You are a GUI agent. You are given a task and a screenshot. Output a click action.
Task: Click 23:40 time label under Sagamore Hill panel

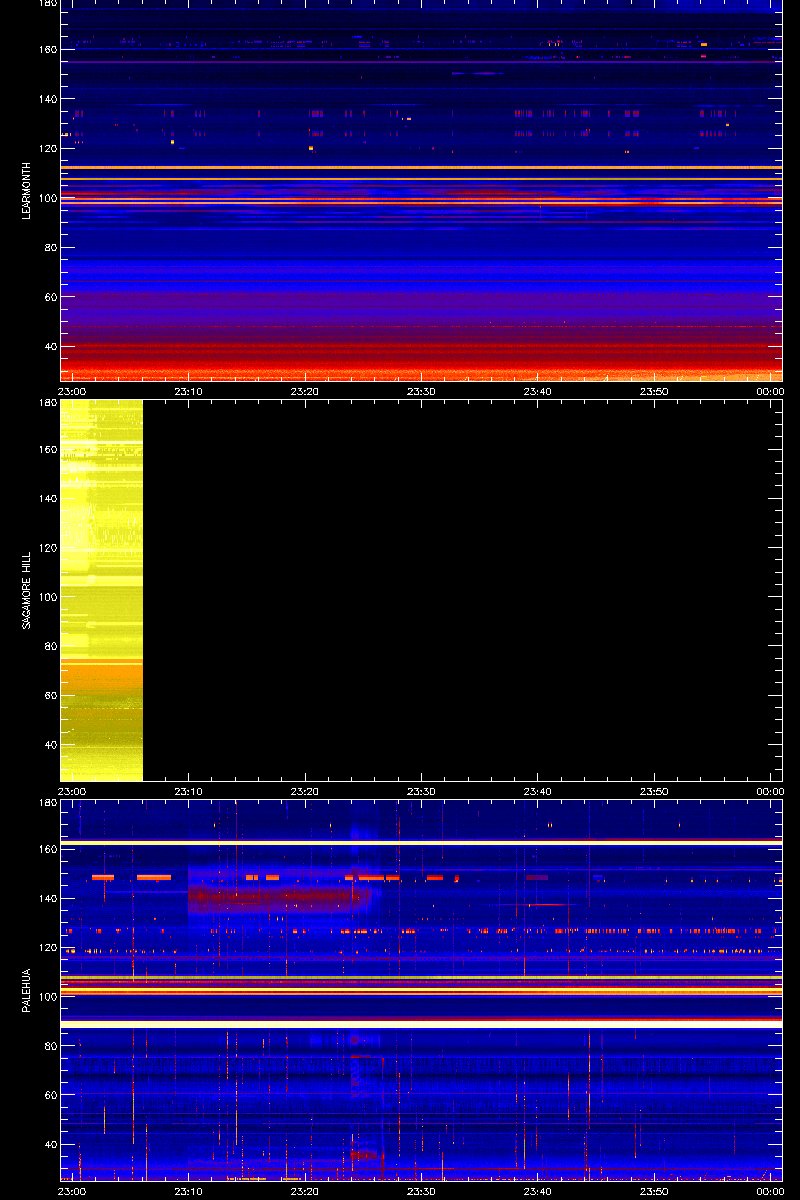coord(537,791)
